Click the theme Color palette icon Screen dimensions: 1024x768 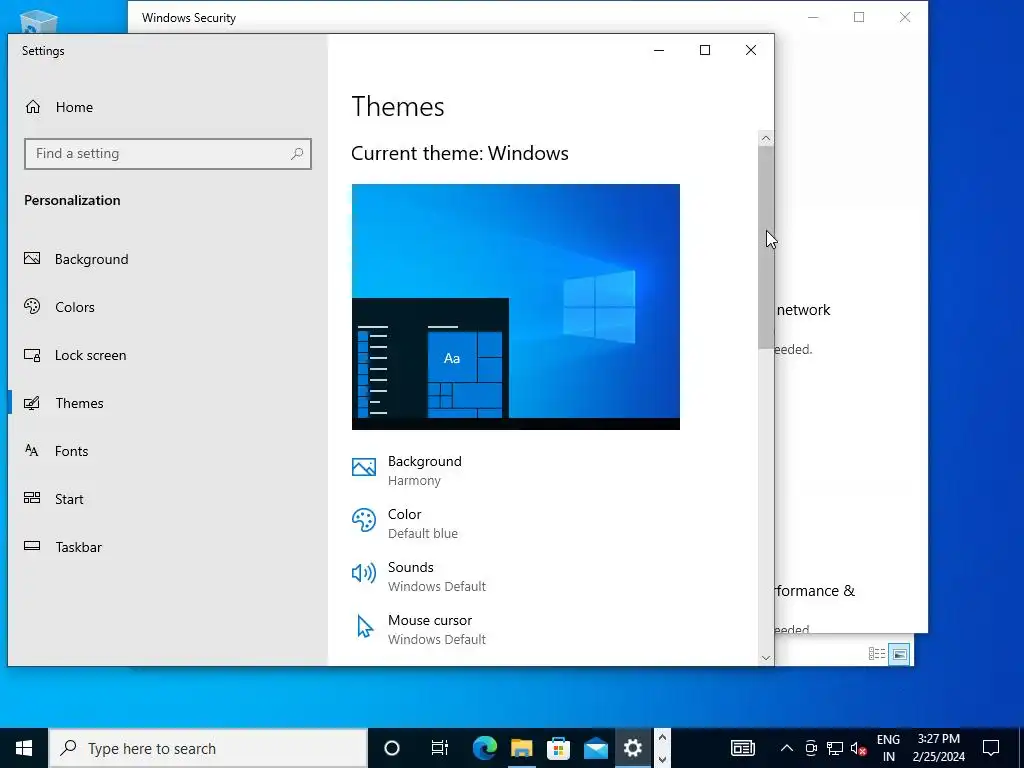pos(364,520)
